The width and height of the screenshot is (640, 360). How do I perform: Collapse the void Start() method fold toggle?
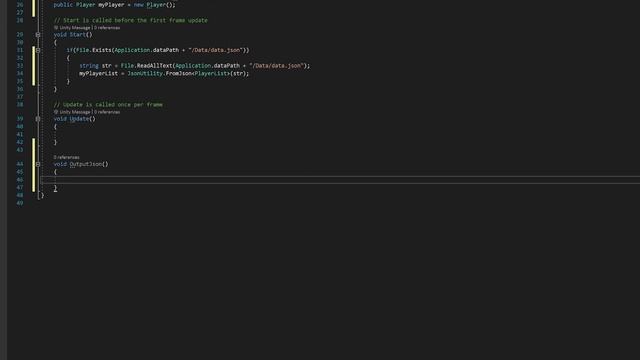(38, 35)
